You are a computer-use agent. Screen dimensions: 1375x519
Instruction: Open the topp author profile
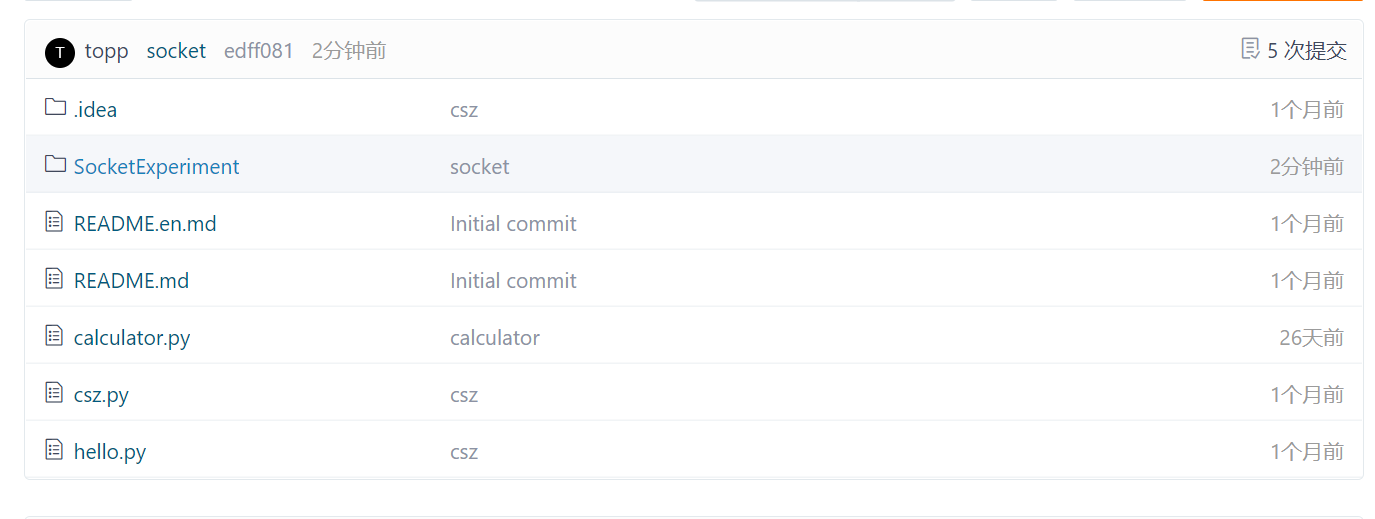tap(107, 51)
